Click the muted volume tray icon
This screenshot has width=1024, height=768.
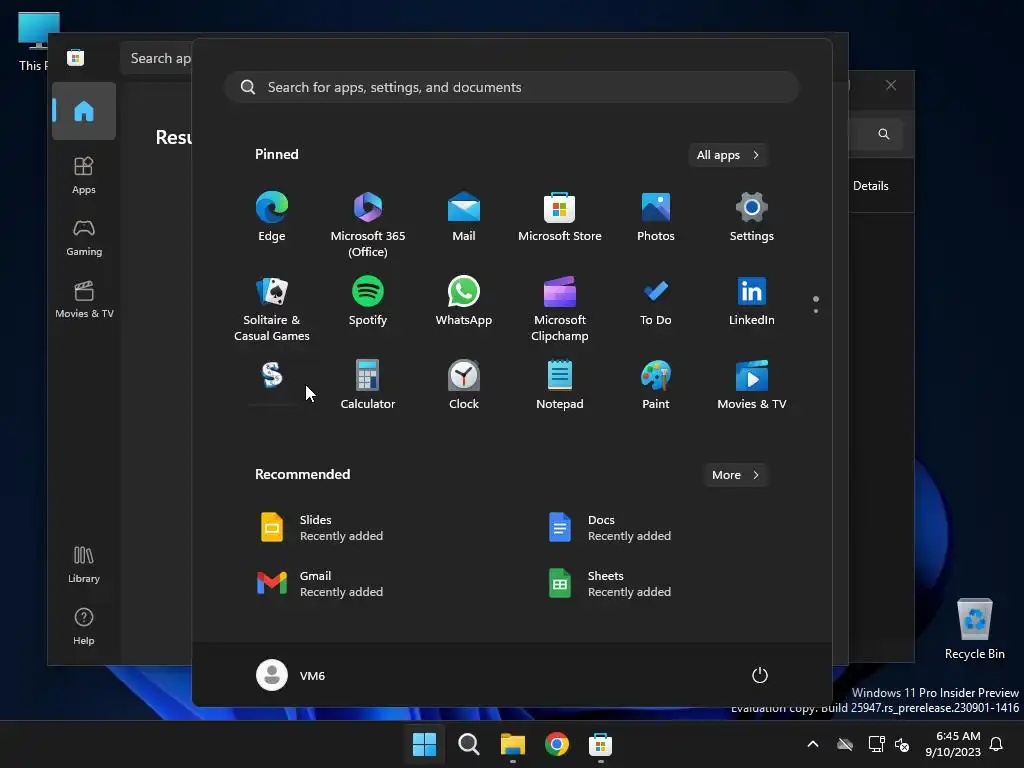point(902,744)
